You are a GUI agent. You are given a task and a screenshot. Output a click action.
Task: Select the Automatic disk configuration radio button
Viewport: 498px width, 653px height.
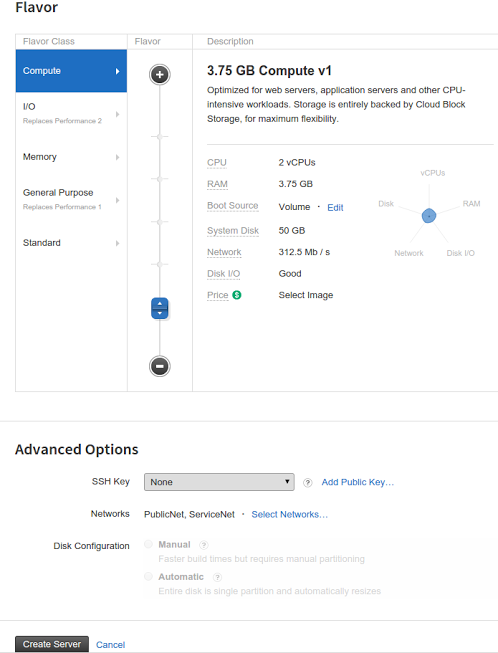pos(148,576)
